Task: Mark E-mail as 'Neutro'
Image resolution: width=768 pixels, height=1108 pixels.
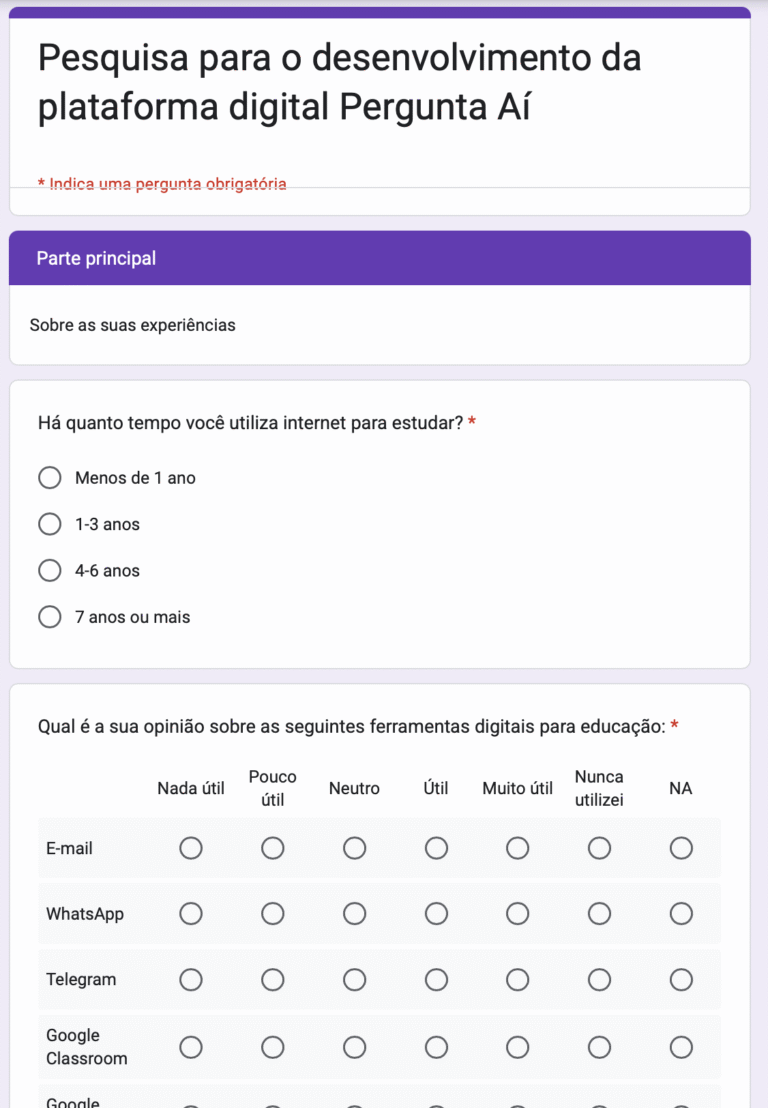Action: (x=354, y=848)
